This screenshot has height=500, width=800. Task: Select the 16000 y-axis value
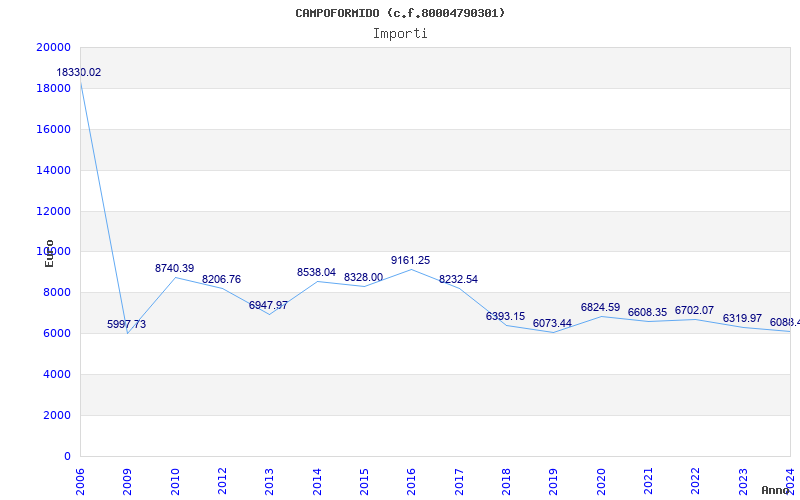click(54, 129)
